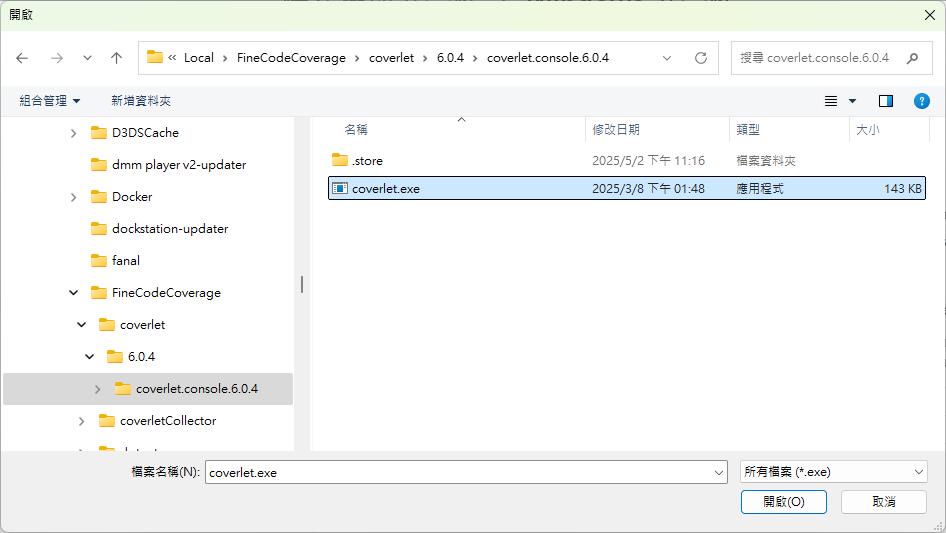The image size is (946, 533).
Task: Expand the Docker folder node
Action: tap(74, 197)
